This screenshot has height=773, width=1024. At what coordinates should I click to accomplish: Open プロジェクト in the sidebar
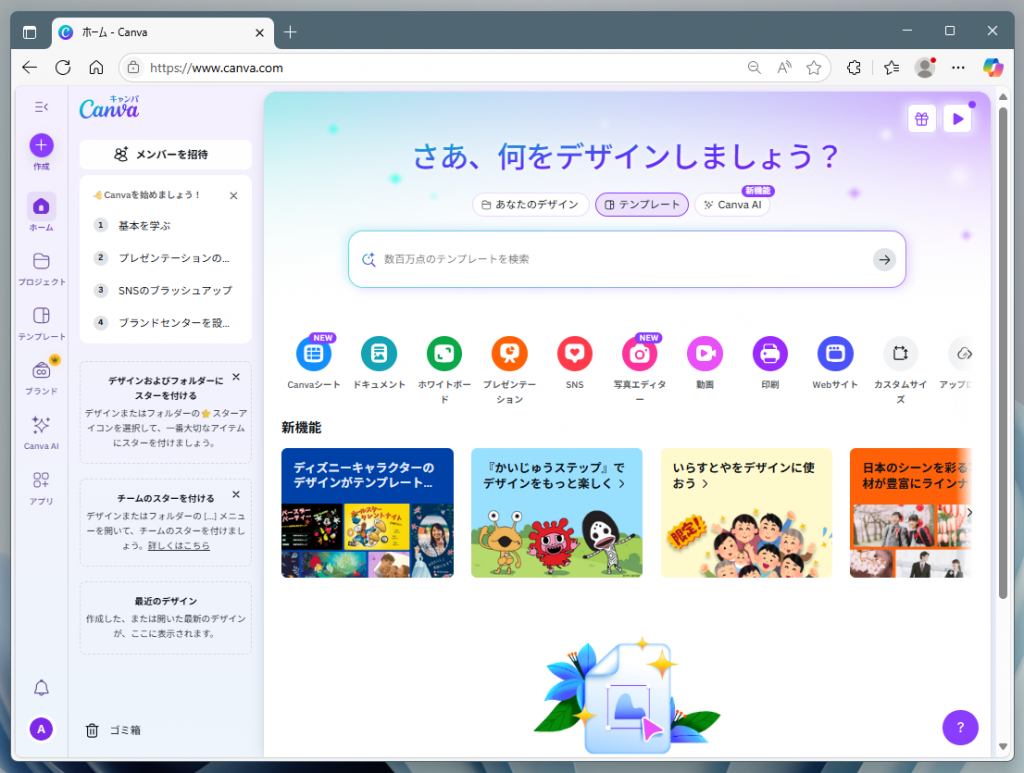coord(41,262)
